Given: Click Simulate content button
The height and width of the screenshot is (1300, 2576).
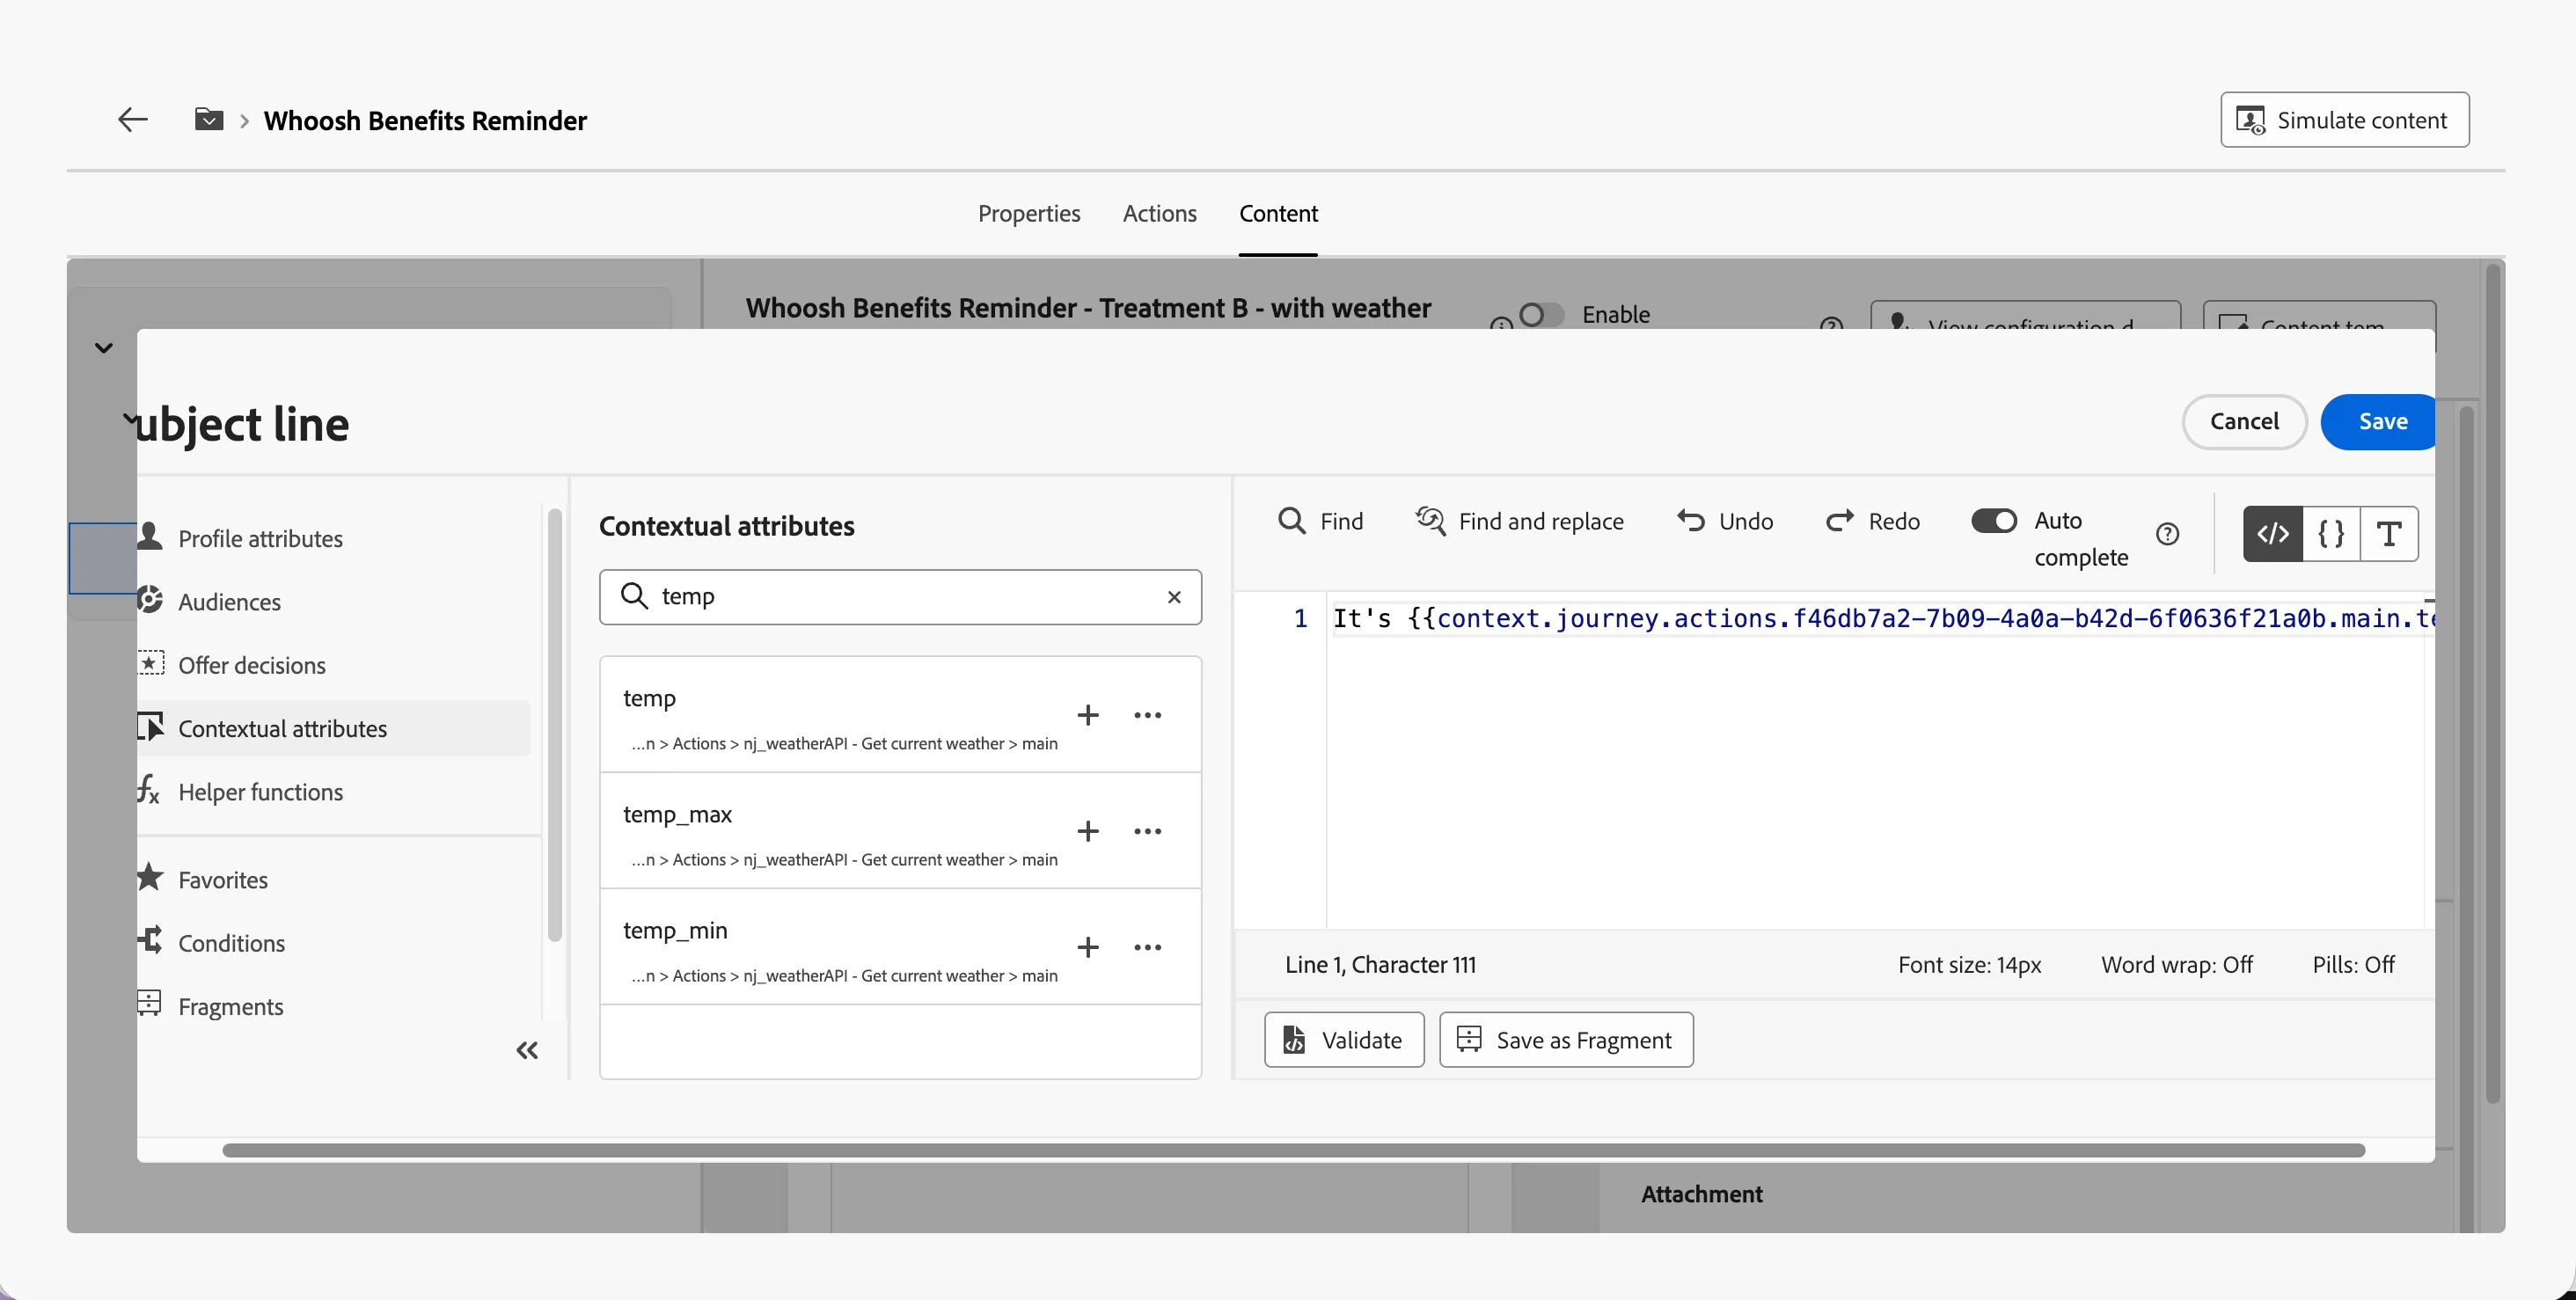Looking at the screenshot, I should coord(2344,120).
